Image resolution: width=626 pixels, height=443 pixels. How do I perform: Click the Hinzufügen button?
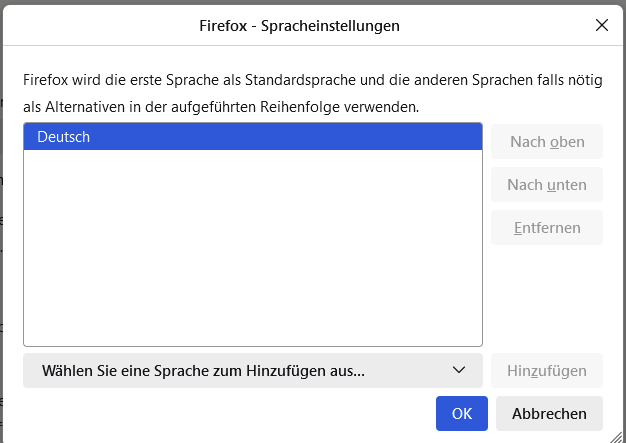(547, 370)
